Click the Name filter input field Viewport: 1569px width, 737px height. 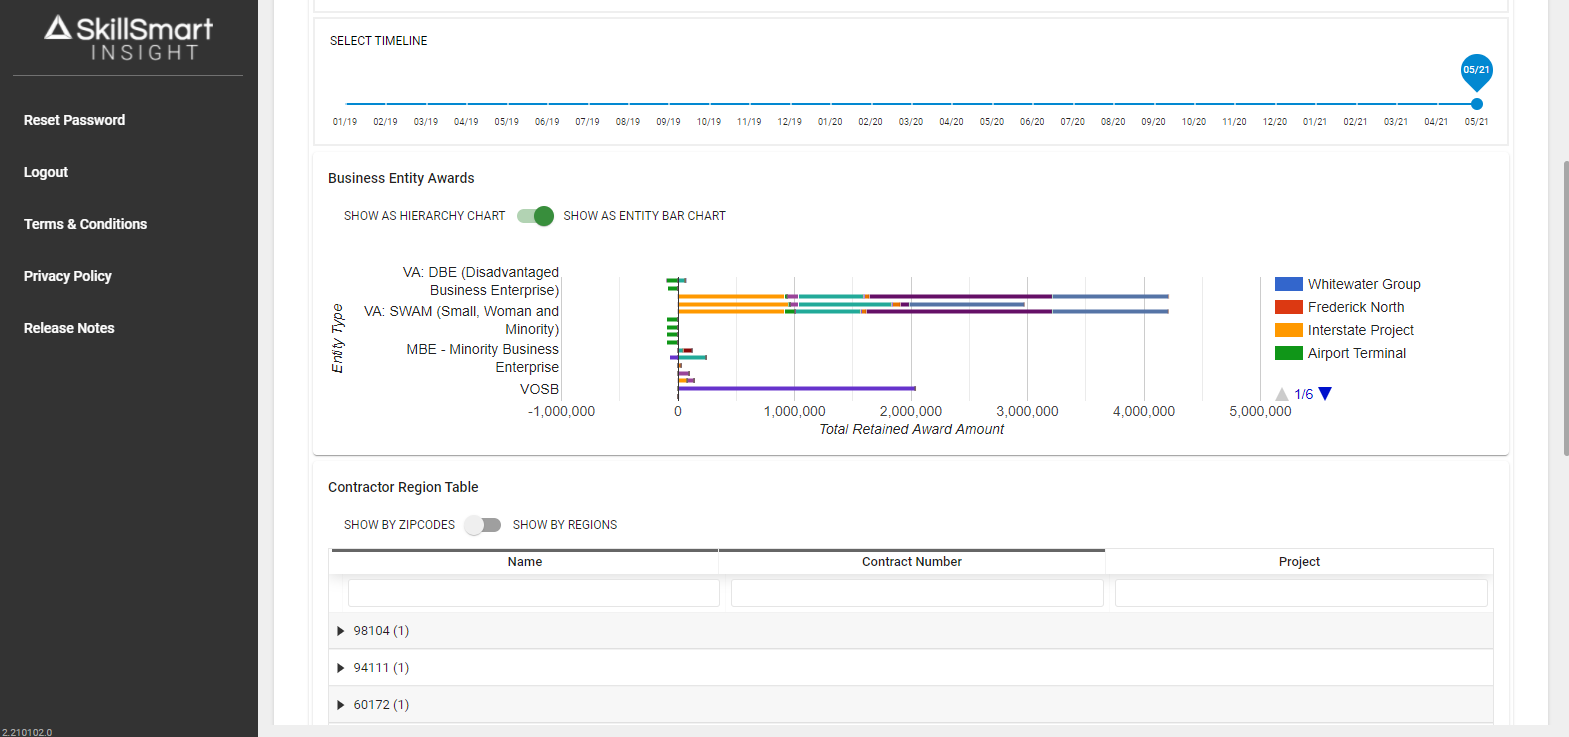534,593
